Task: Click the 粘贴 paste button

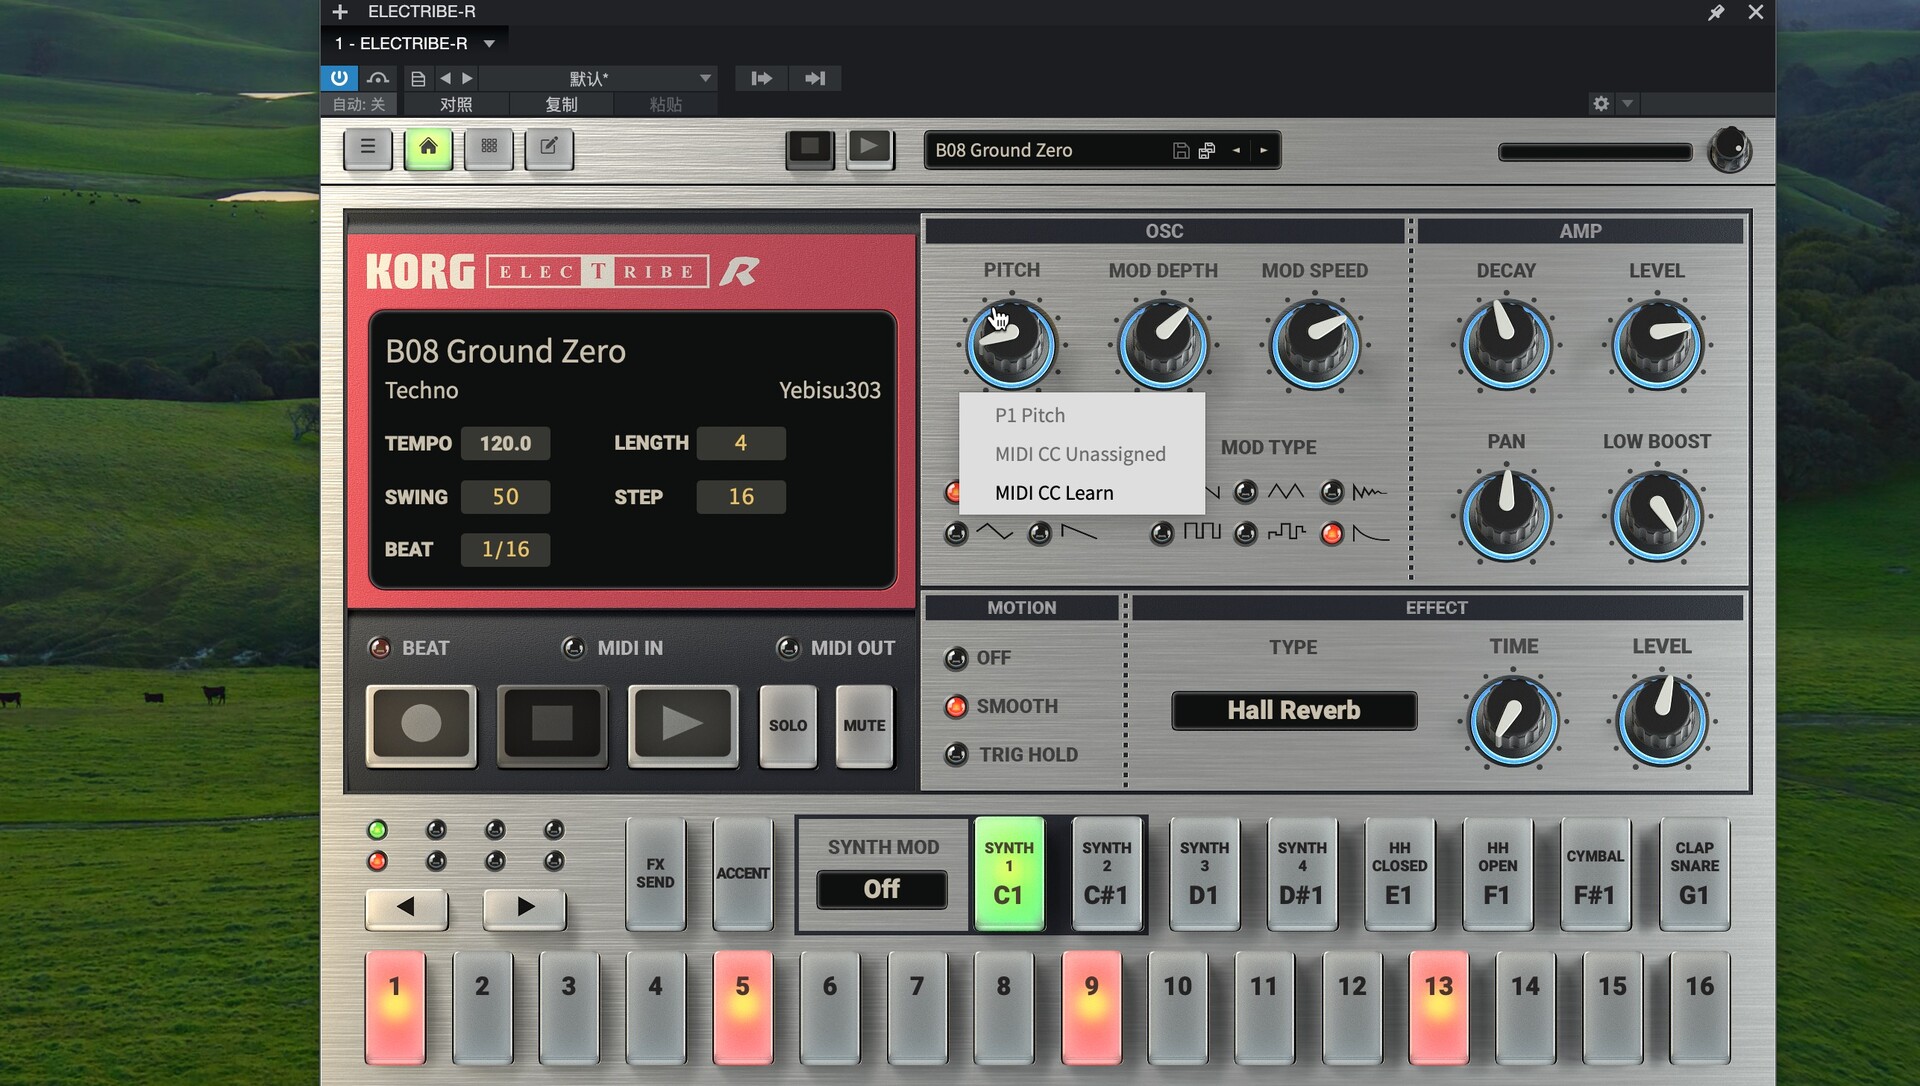Action: coord(665,104)
